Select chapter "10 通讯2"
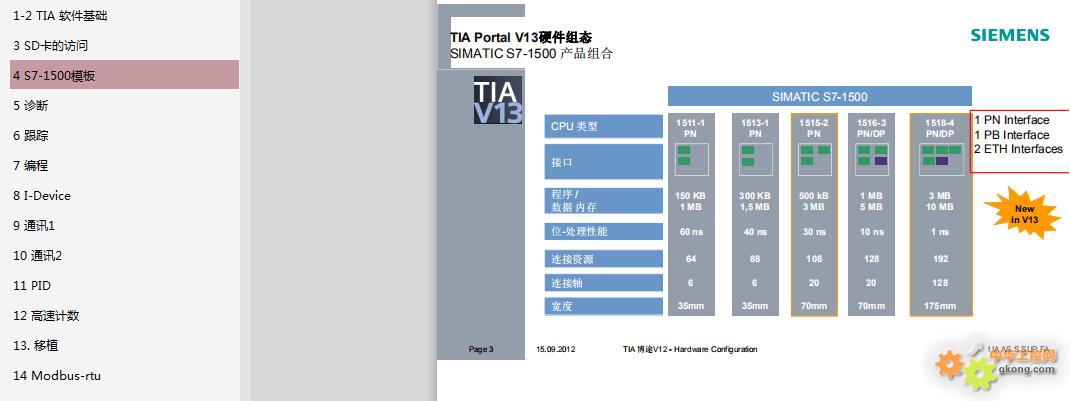Viewport: 1070px width, 401px height. coord(37,256)
